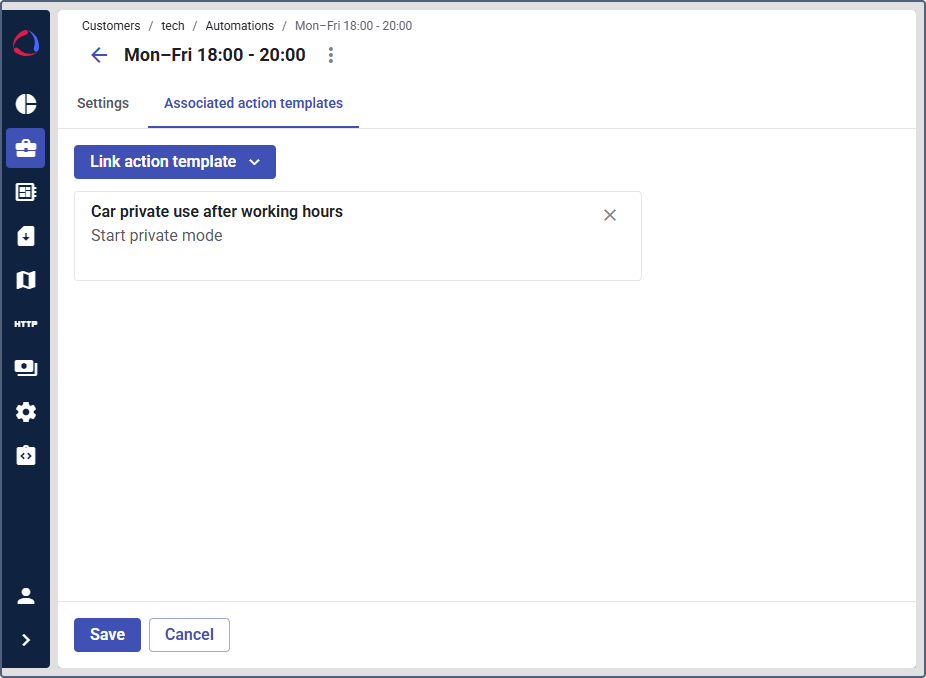Image resolution: width=926 pixels, height=678 pixels.
Task: Expand the sidebar with the chevron arrow
Action: pos(25,639)
